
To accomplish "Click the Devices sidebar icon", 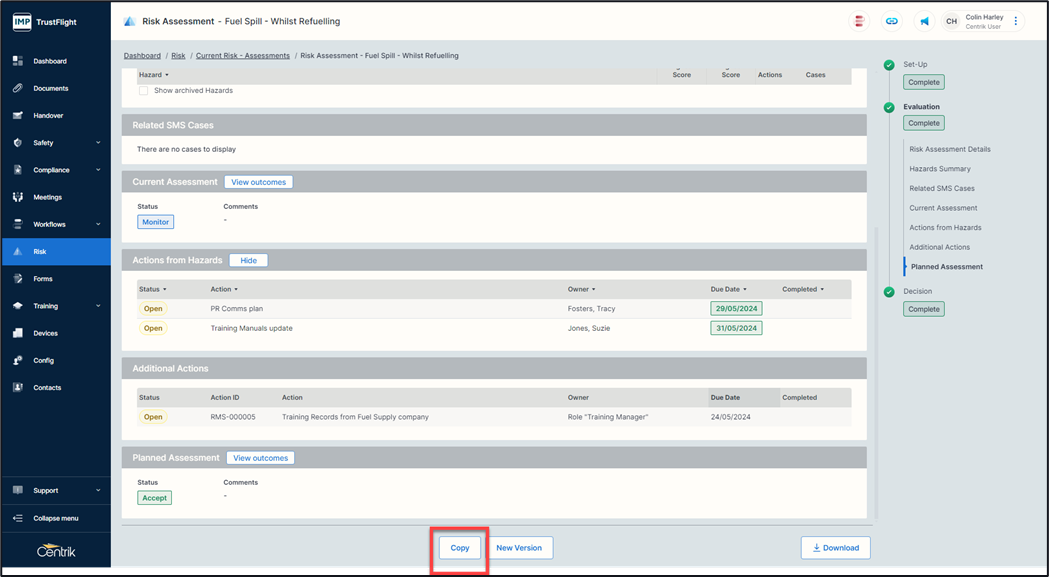I will (x=18, y=333).
